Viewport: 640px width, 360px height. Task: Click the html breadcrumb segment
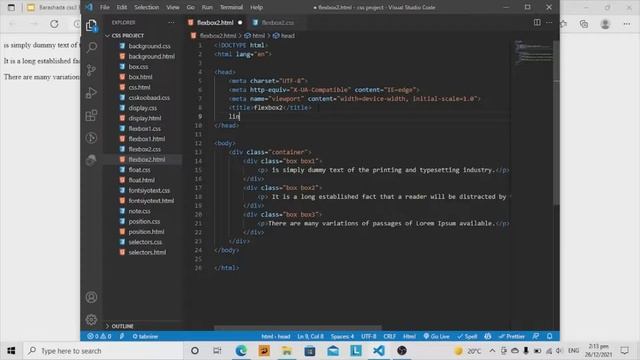pos(258,36)
